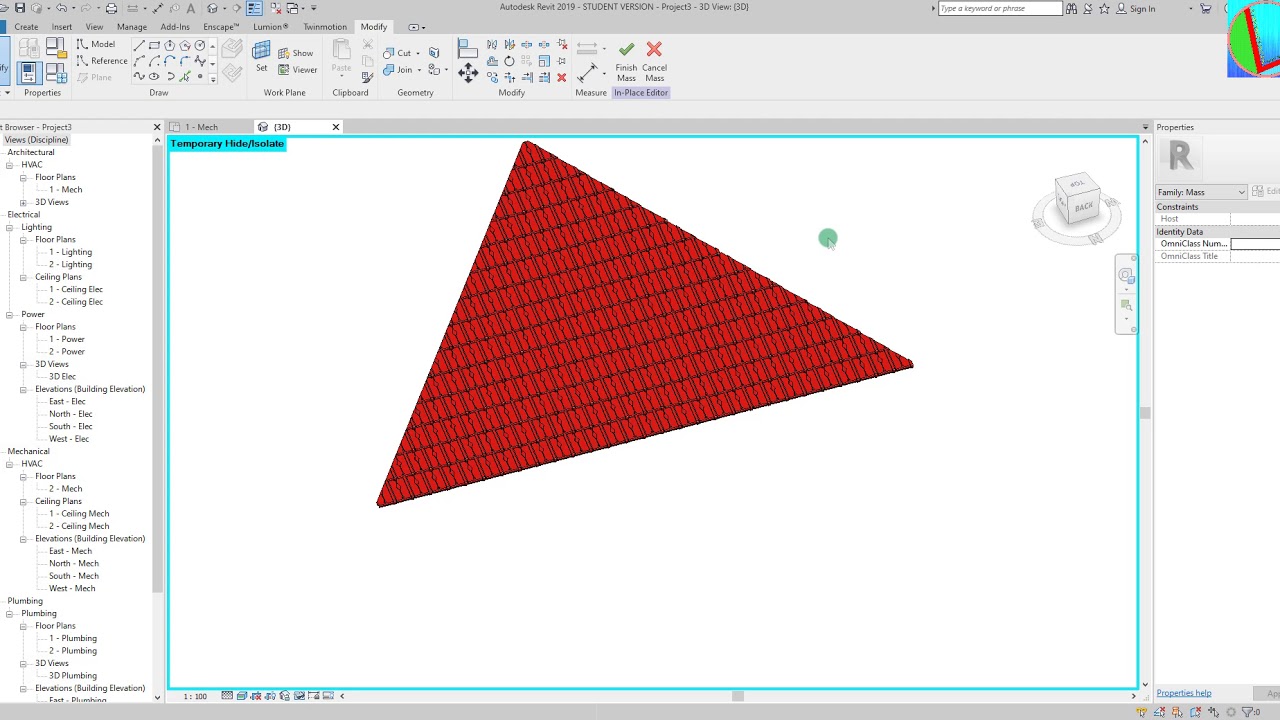Select the Circle draw tool
This screenshot has width=1280, height=720.
click(200, 45)
